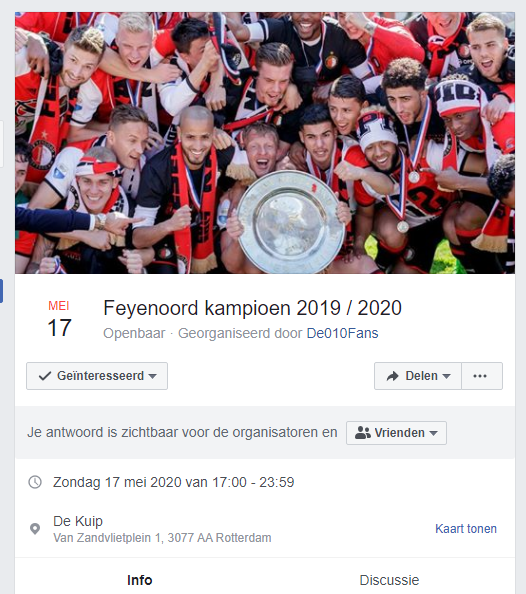526x594 pixels.
Task: Open the De010Fans organizer link
Action: coord(342,333)
